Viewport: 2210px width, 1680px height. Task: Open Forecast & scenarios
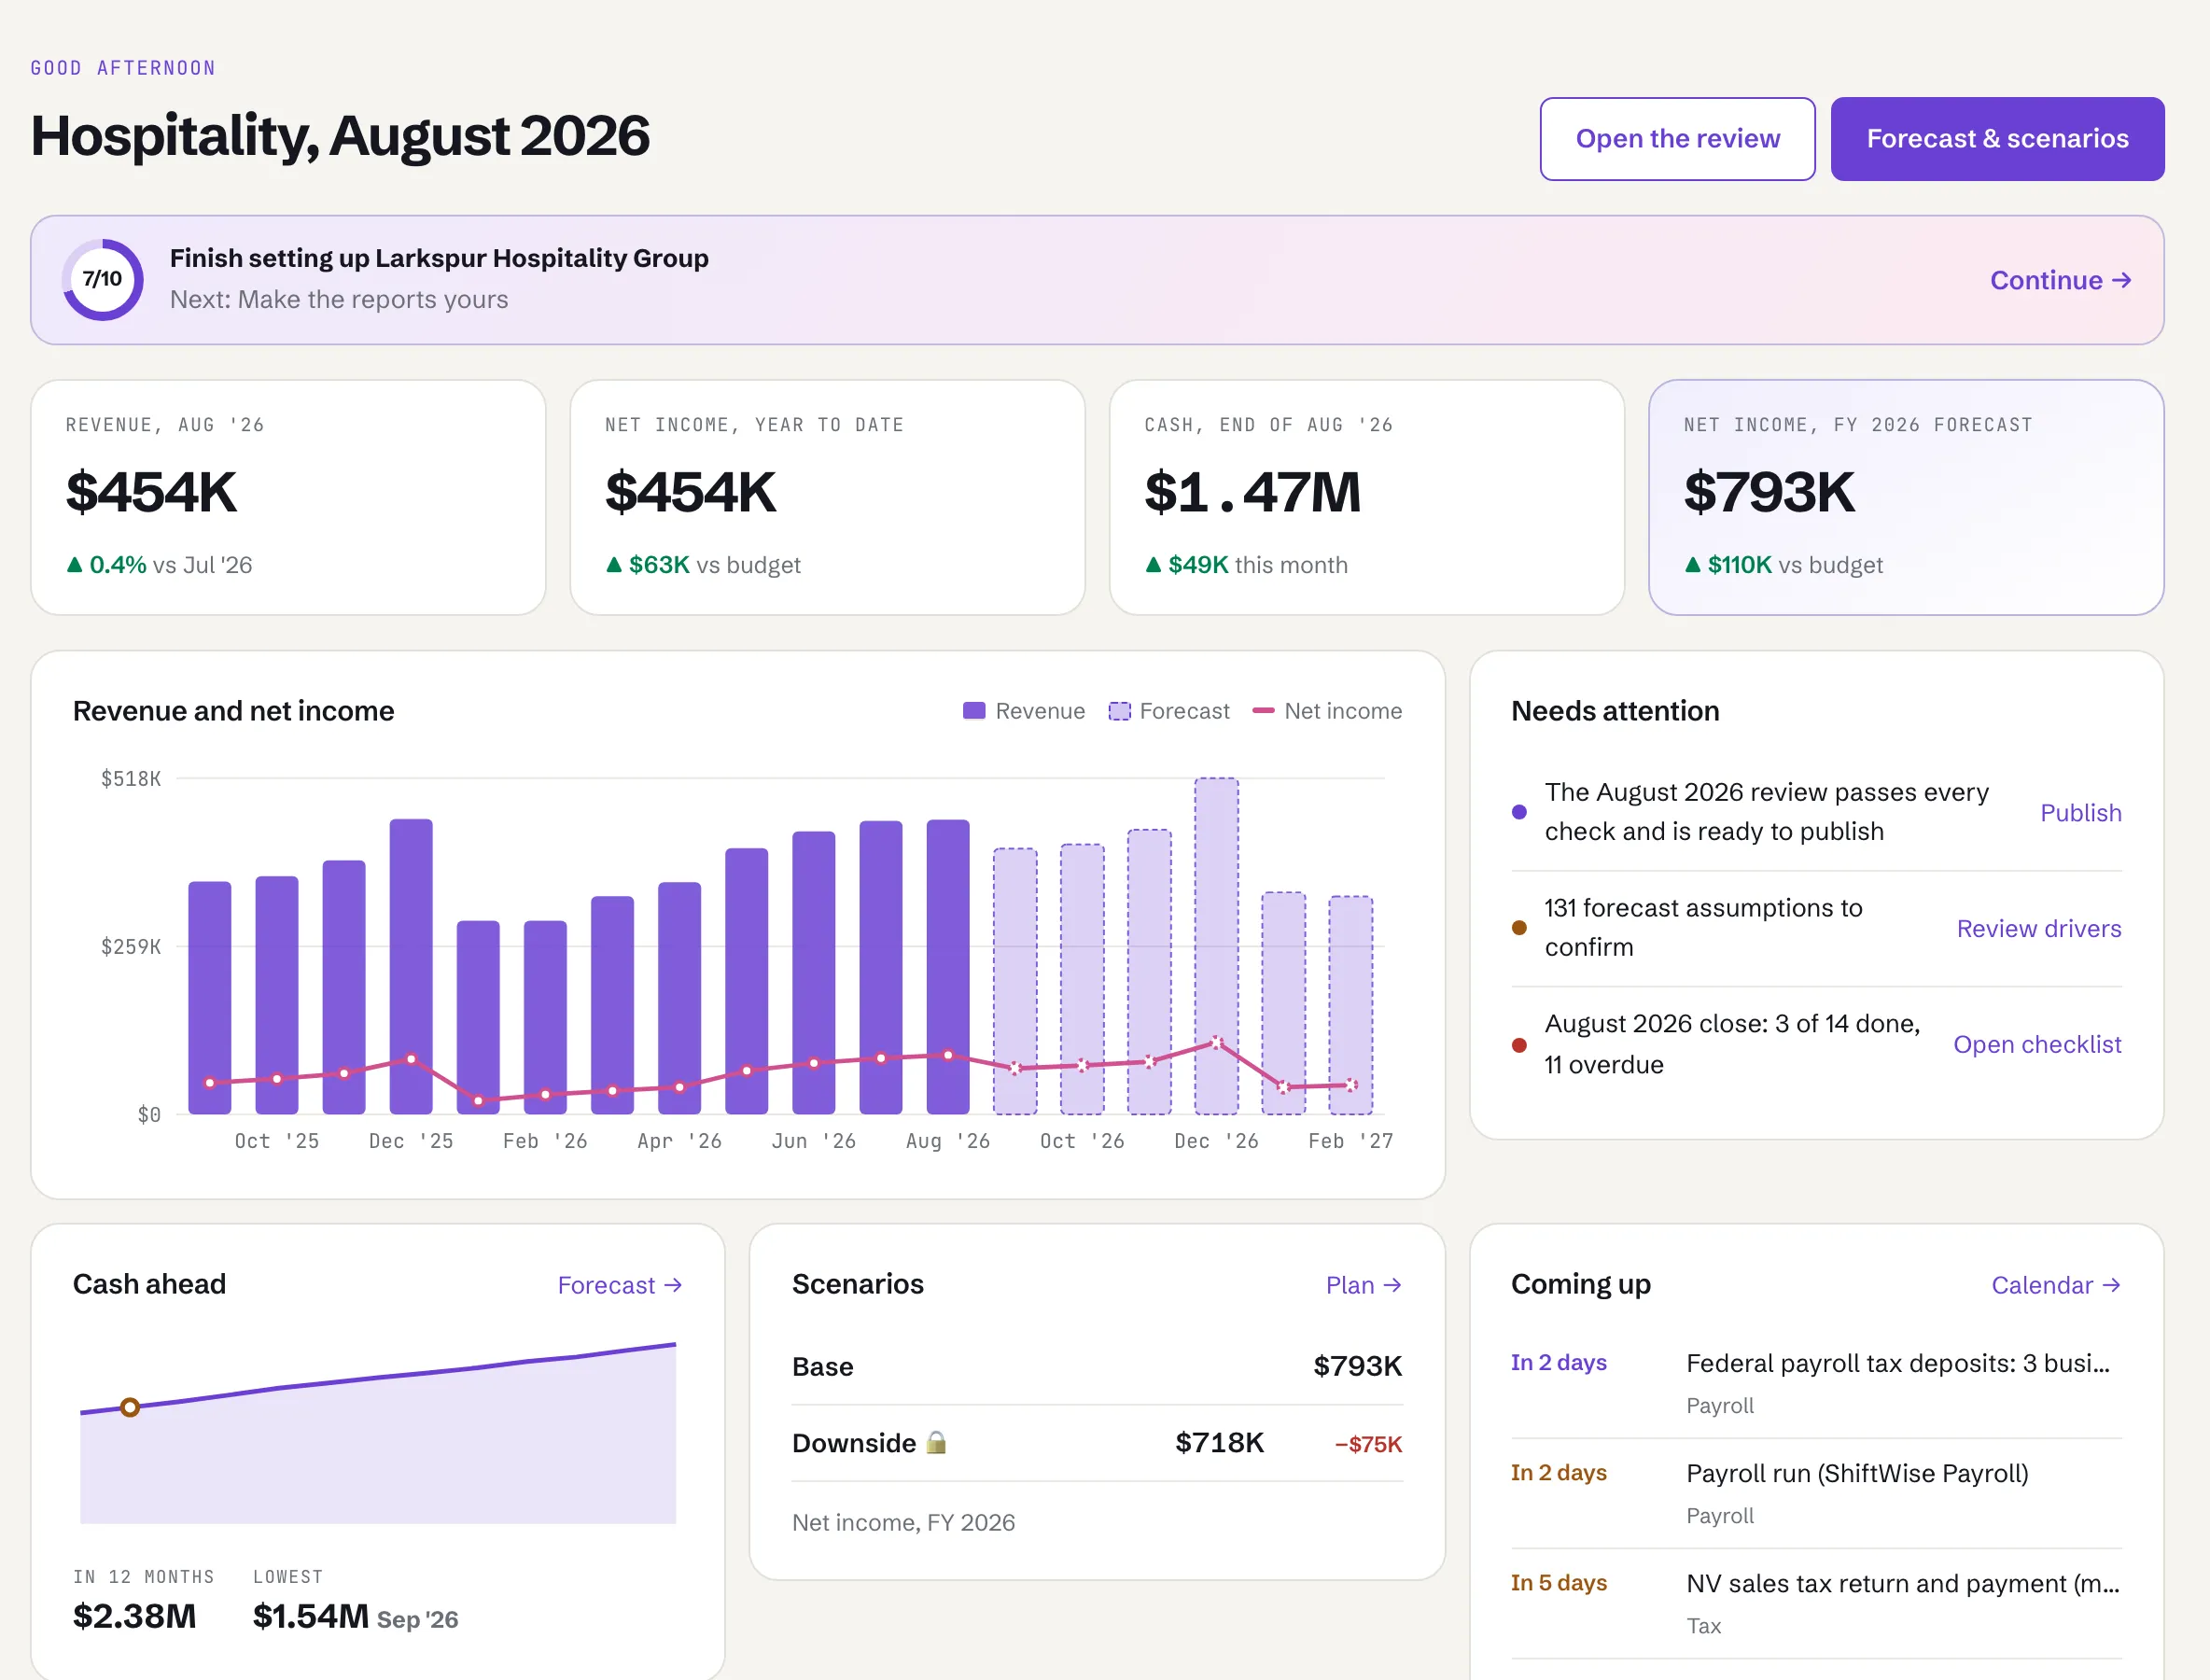1997,139
